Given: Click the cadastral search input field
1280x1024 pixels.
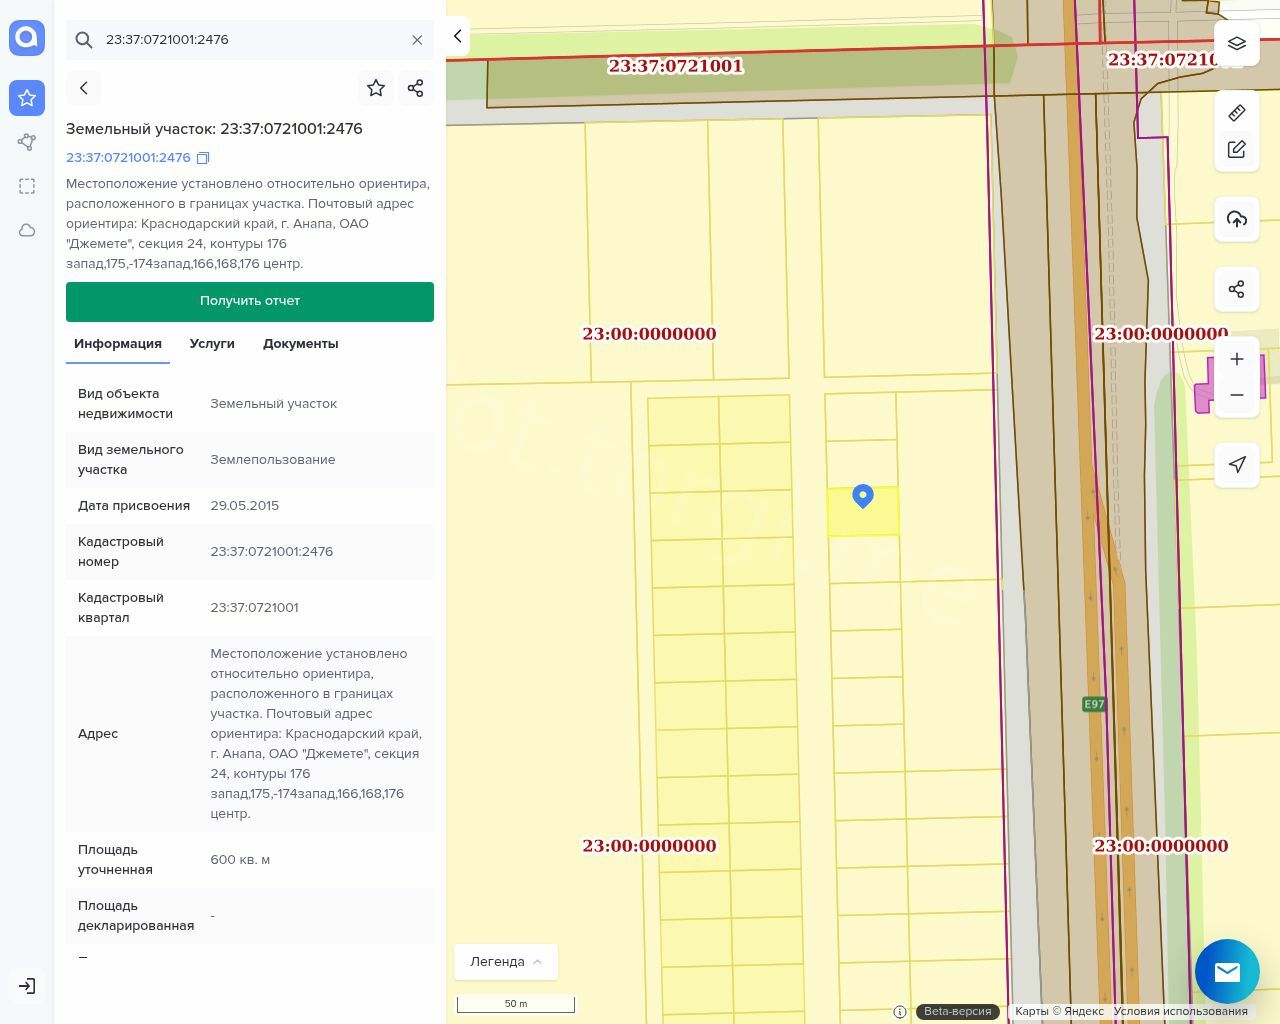Looking at the screenshot, I should 250,40.
